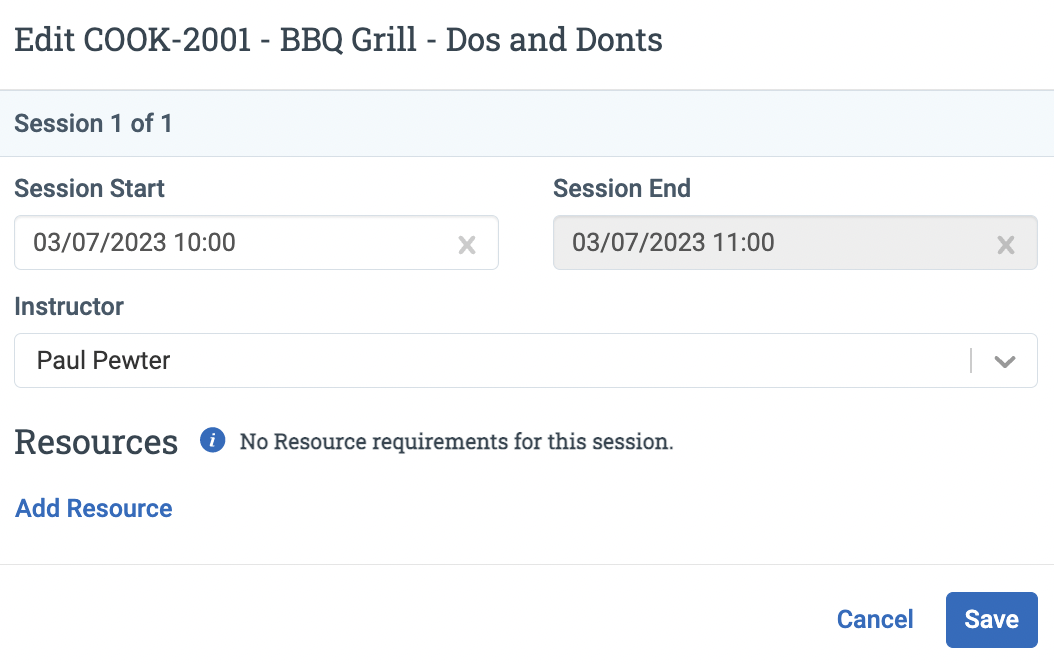Image resolution: width=1054 pixels, height=664 pixels.
Task: Click the Edit COOK-2001 dialog title
Action: (338, 39)
